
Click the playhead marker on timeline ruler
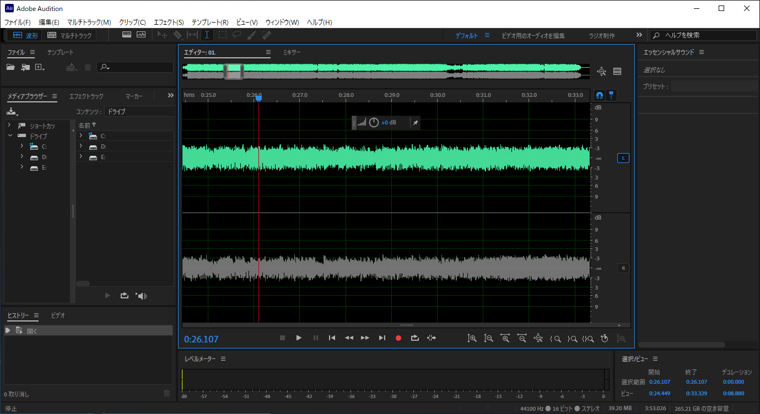tap(259, 97)
